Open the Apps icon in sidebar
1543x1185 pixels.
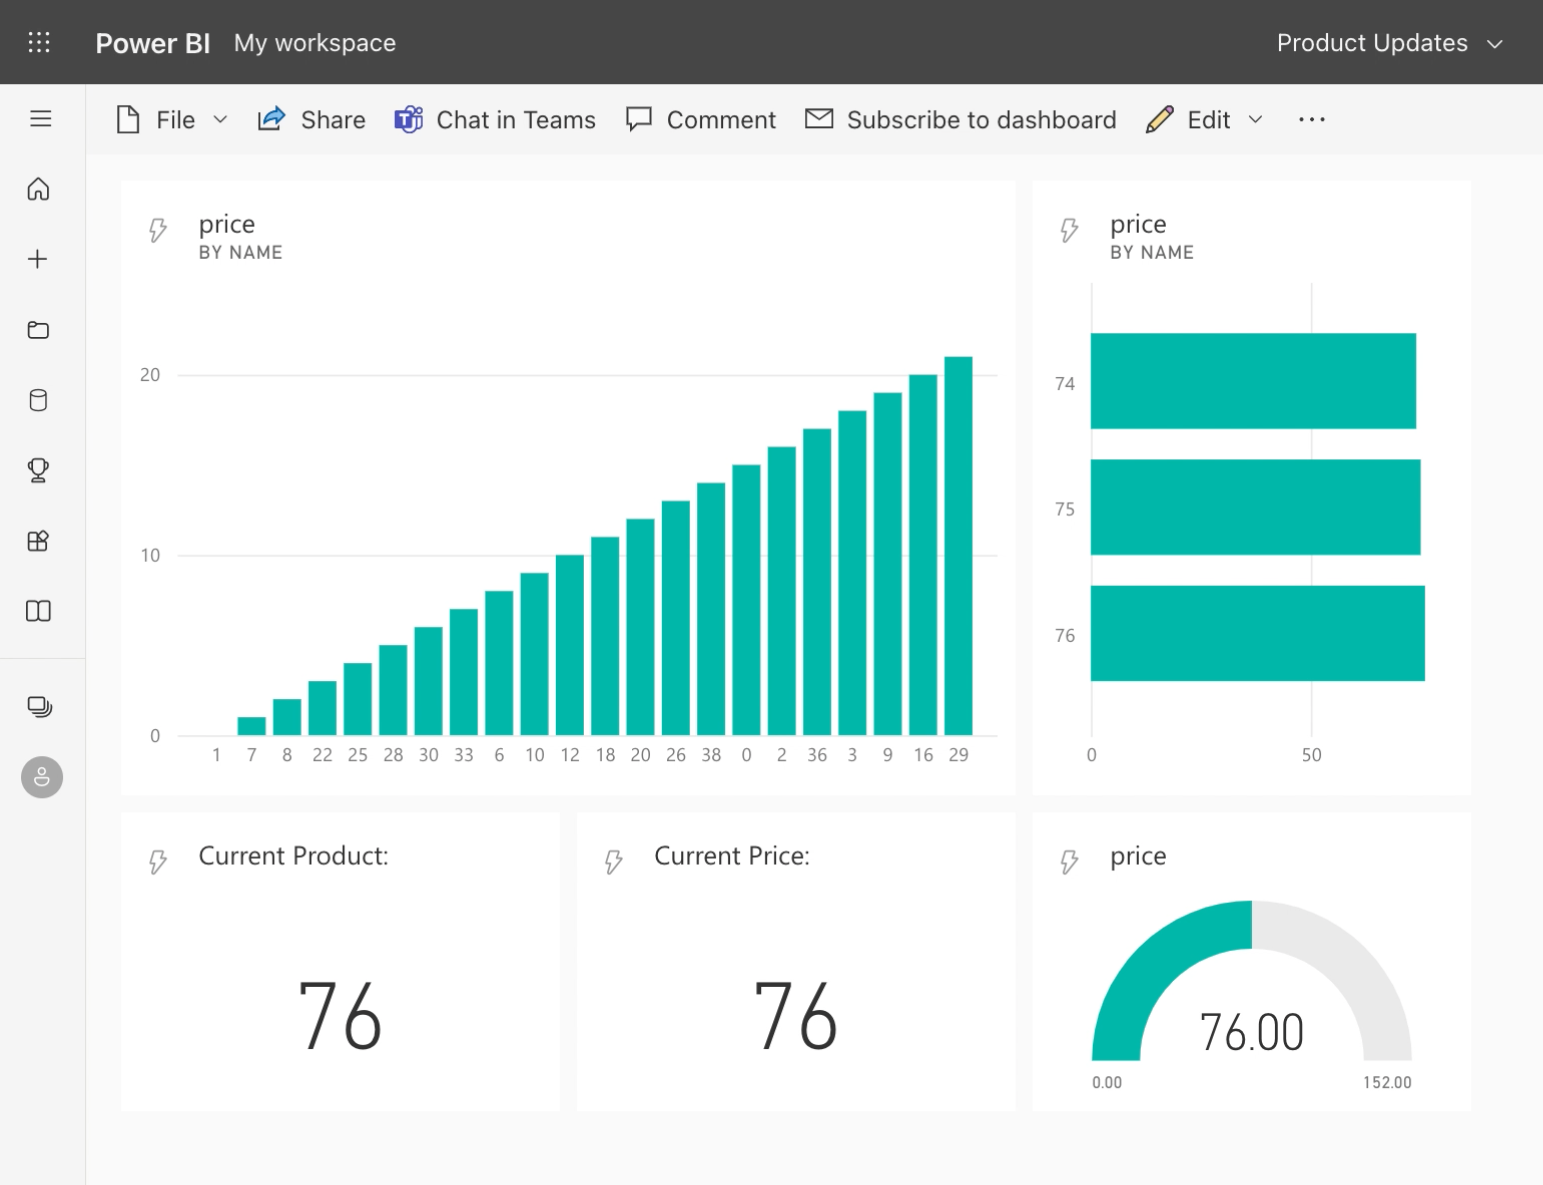click(38, 541)
